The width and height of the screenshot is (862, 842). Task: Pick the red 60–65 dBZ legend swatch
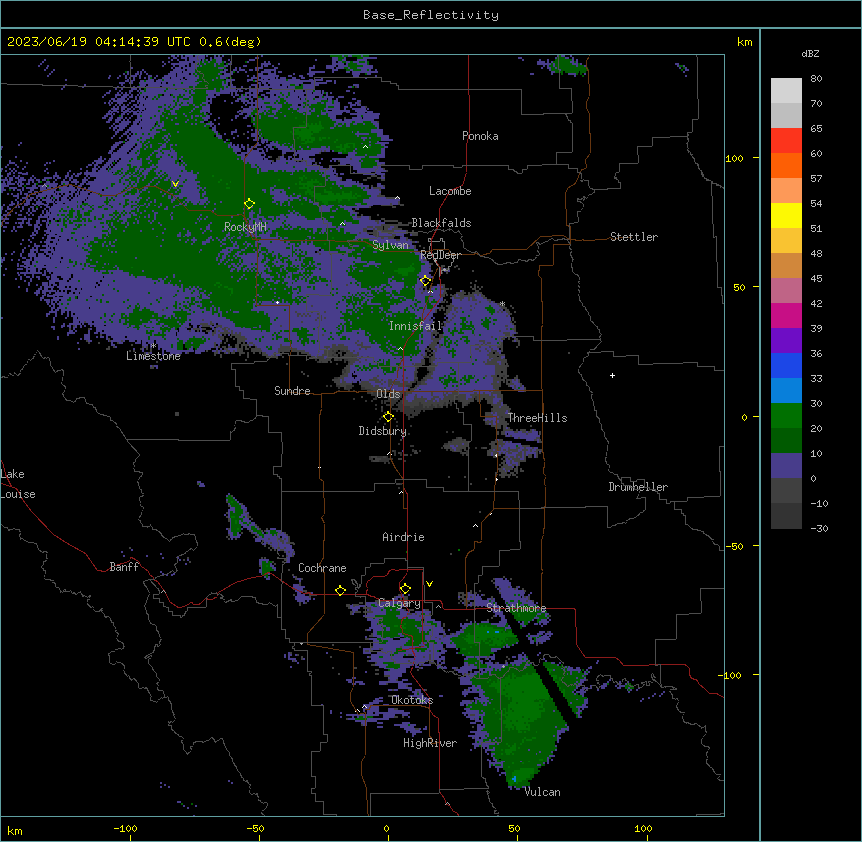tap(786, 140)
